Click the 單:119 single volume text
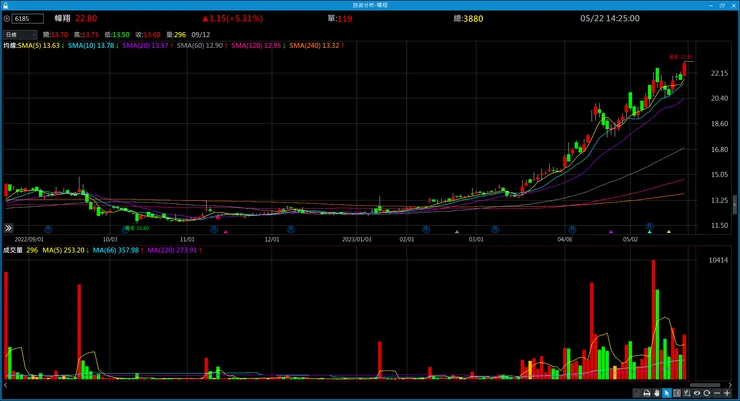Image resolution: width=740 pixels, height=401 pixels. click(340, 18)
